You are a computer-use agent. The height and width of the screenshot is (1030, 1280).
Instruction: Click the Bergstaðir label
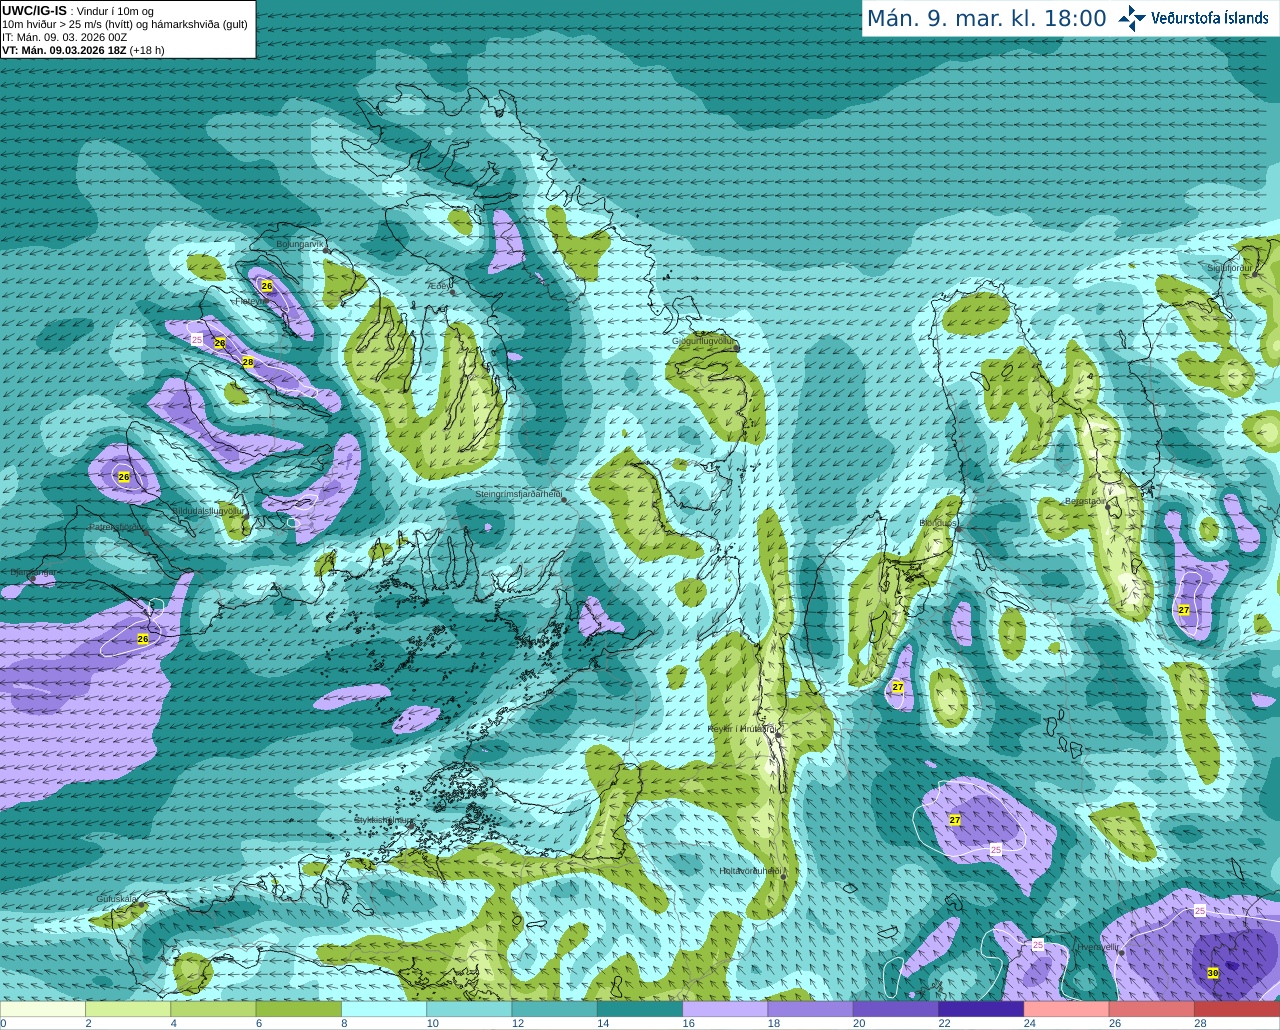pos(1085,501)
